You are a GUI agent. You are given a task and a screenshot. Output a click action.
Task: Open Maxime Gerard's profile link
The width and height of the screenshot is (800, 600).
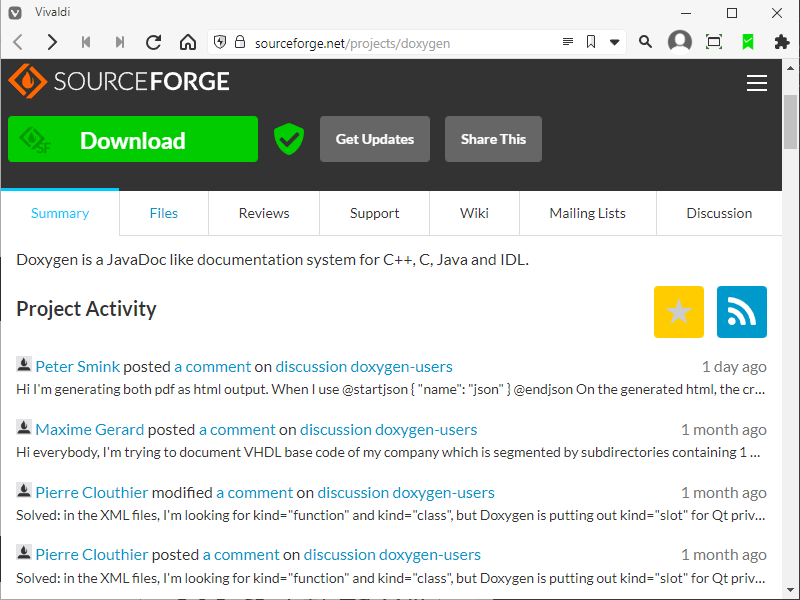point(90,430)
